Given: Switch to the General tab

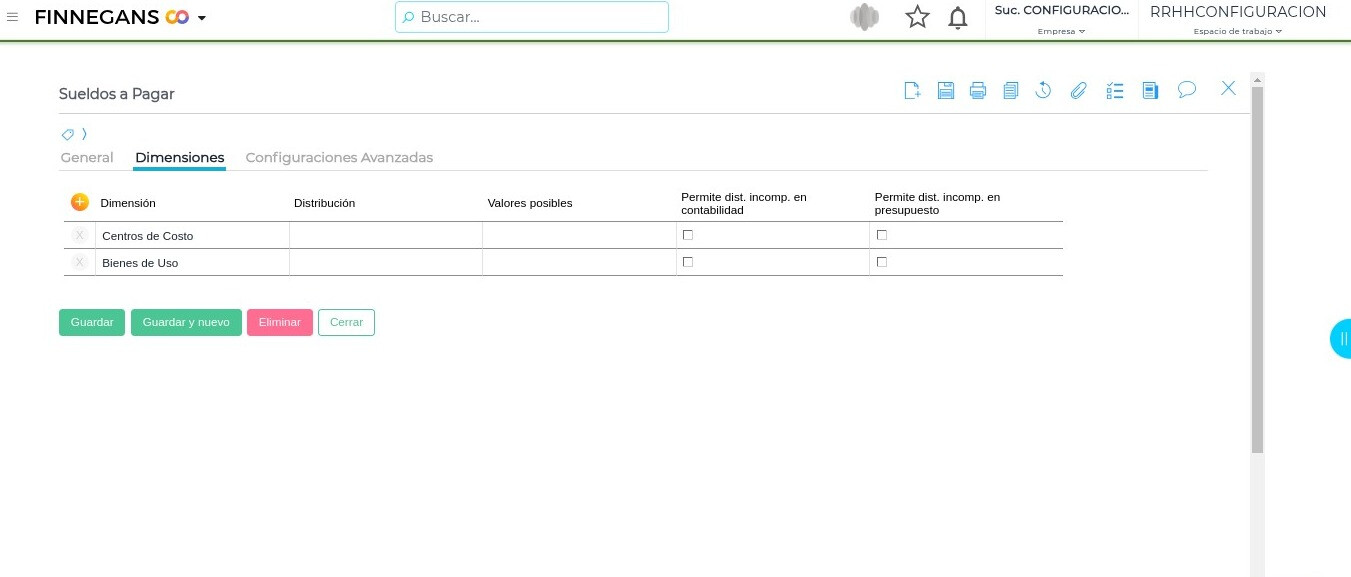Looking at the screenshot, I should pyautogui.click(x=87, y=157).
